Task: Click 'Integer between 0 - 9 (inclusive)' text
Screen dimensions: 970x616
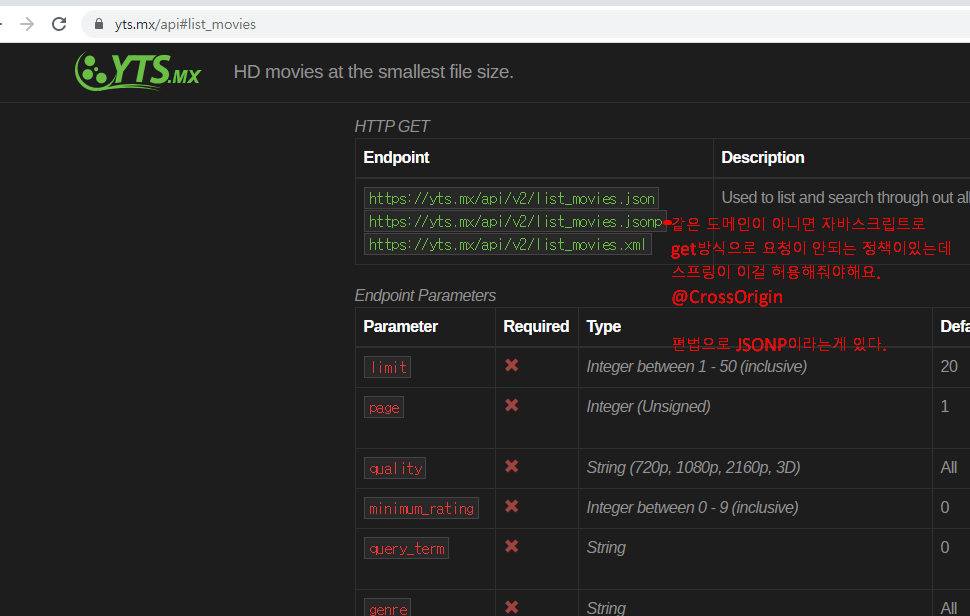Action: pos(692,508)
